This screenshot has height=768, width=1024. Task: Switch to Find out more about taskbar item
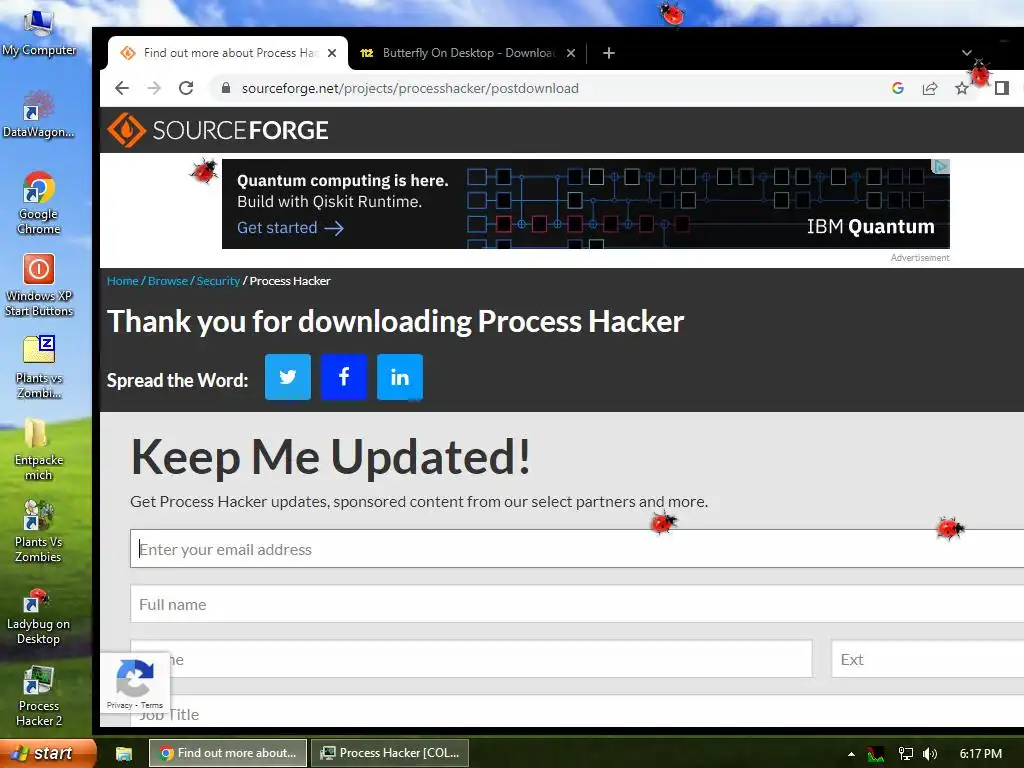228,753
